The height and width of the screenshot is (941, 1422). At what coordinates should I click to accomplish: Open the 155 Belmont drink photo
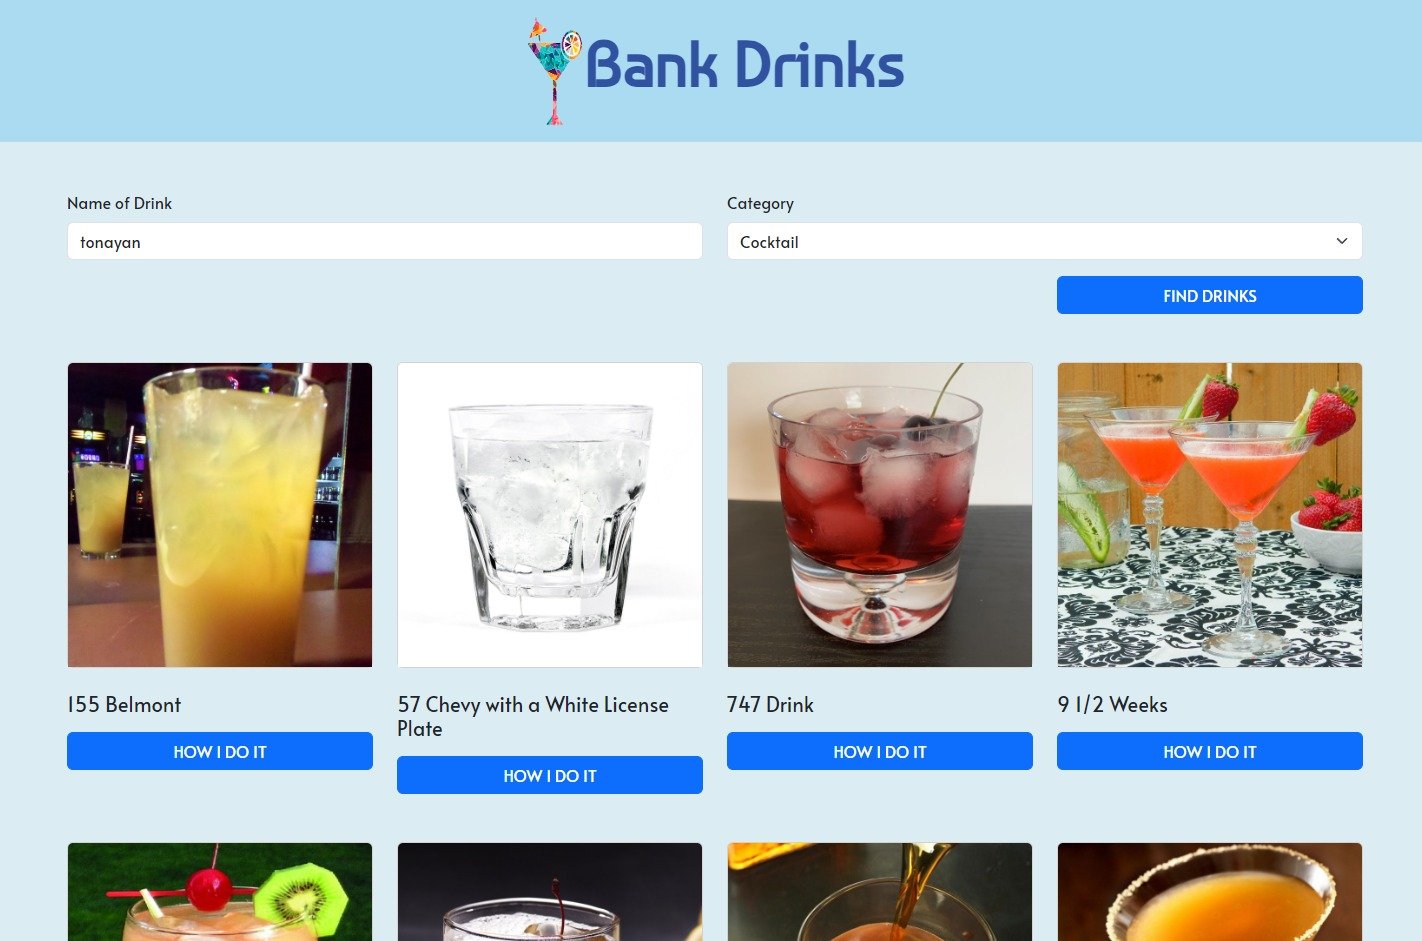click(x=220, y=515)
